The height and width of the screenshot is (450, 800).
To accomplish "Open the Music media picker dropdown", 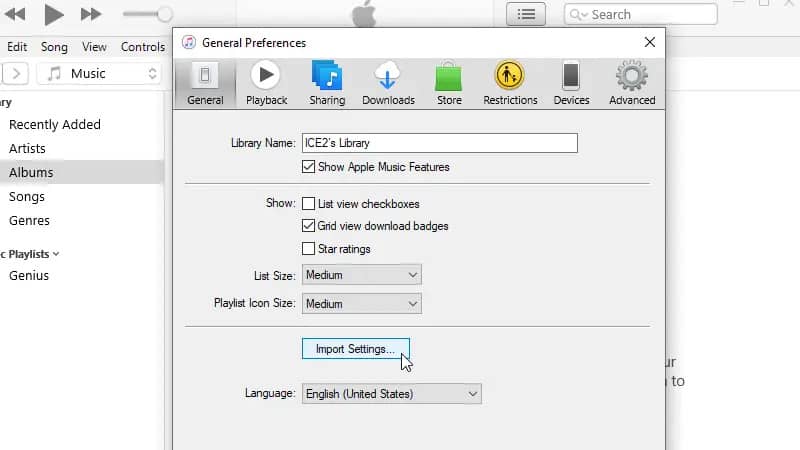I will point(99,73).
